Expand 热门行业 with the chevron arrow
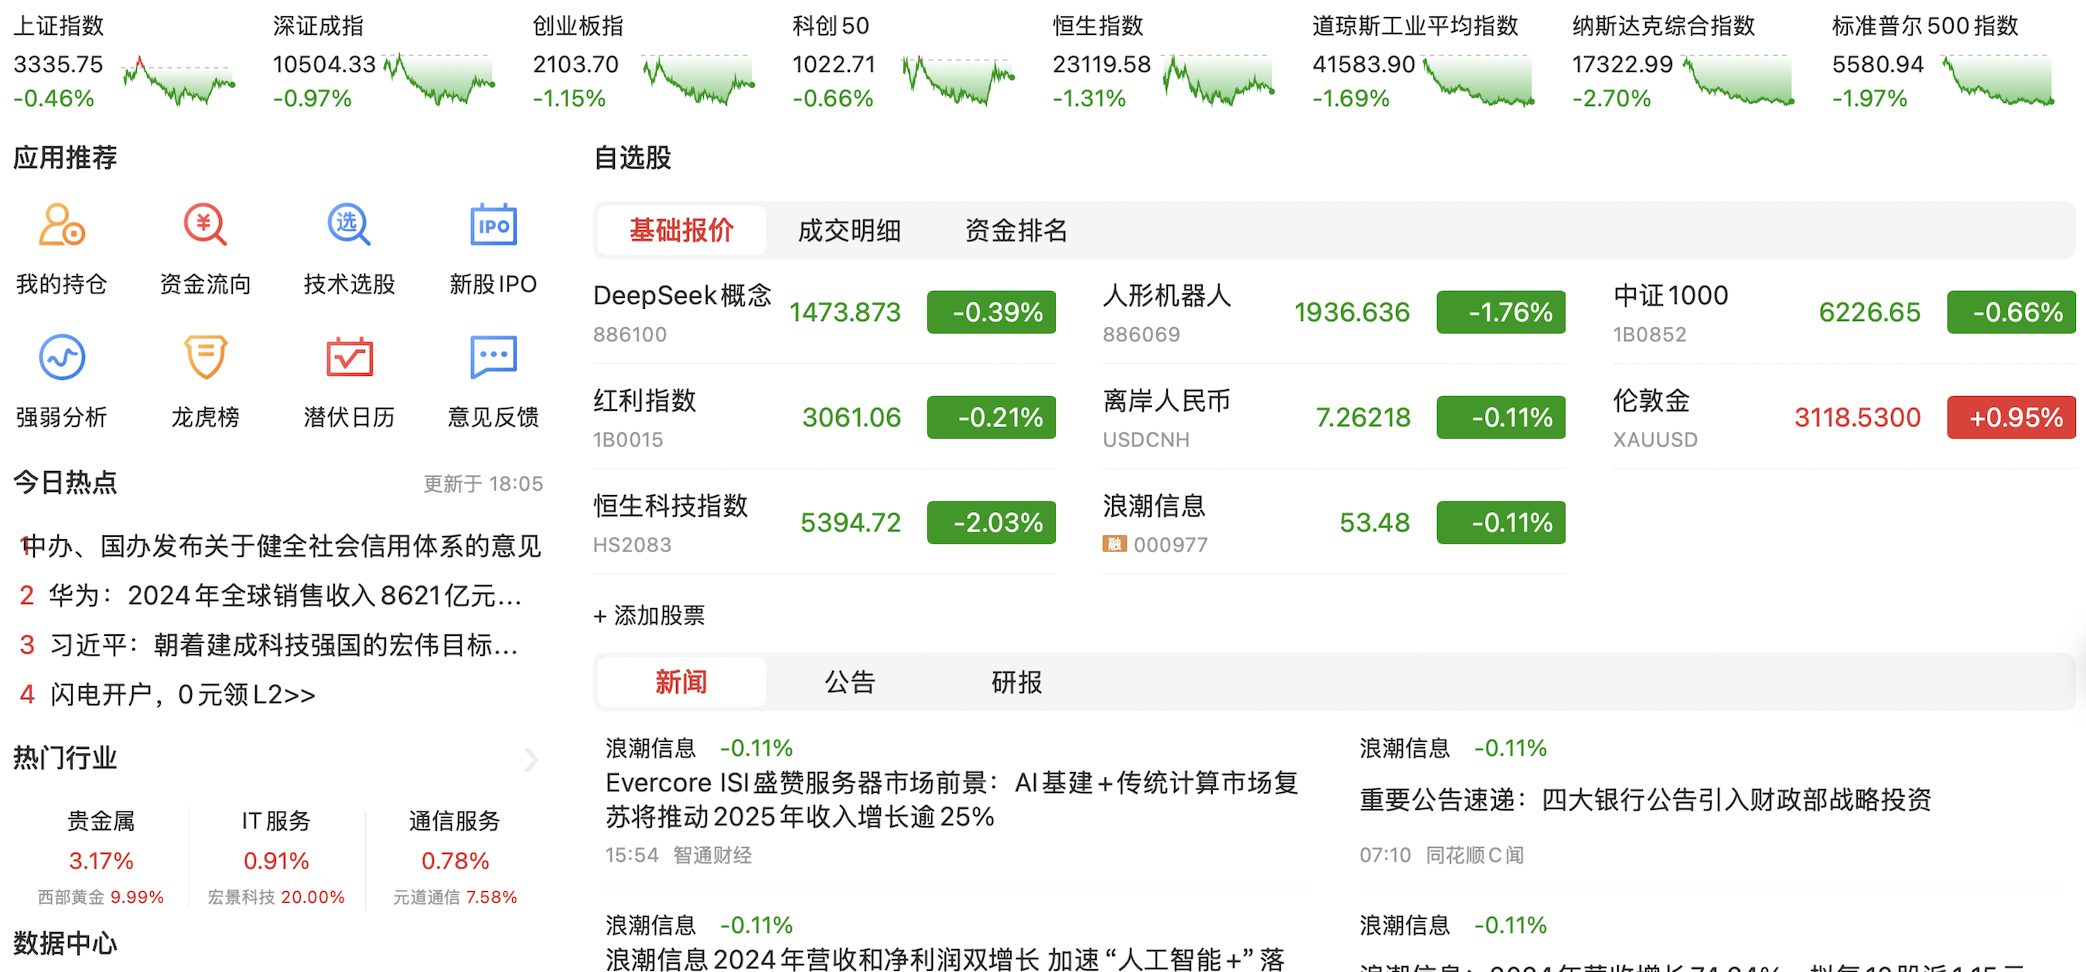Image resolution: width=2086 pixels, height=972 pixels. coord(531,760)
